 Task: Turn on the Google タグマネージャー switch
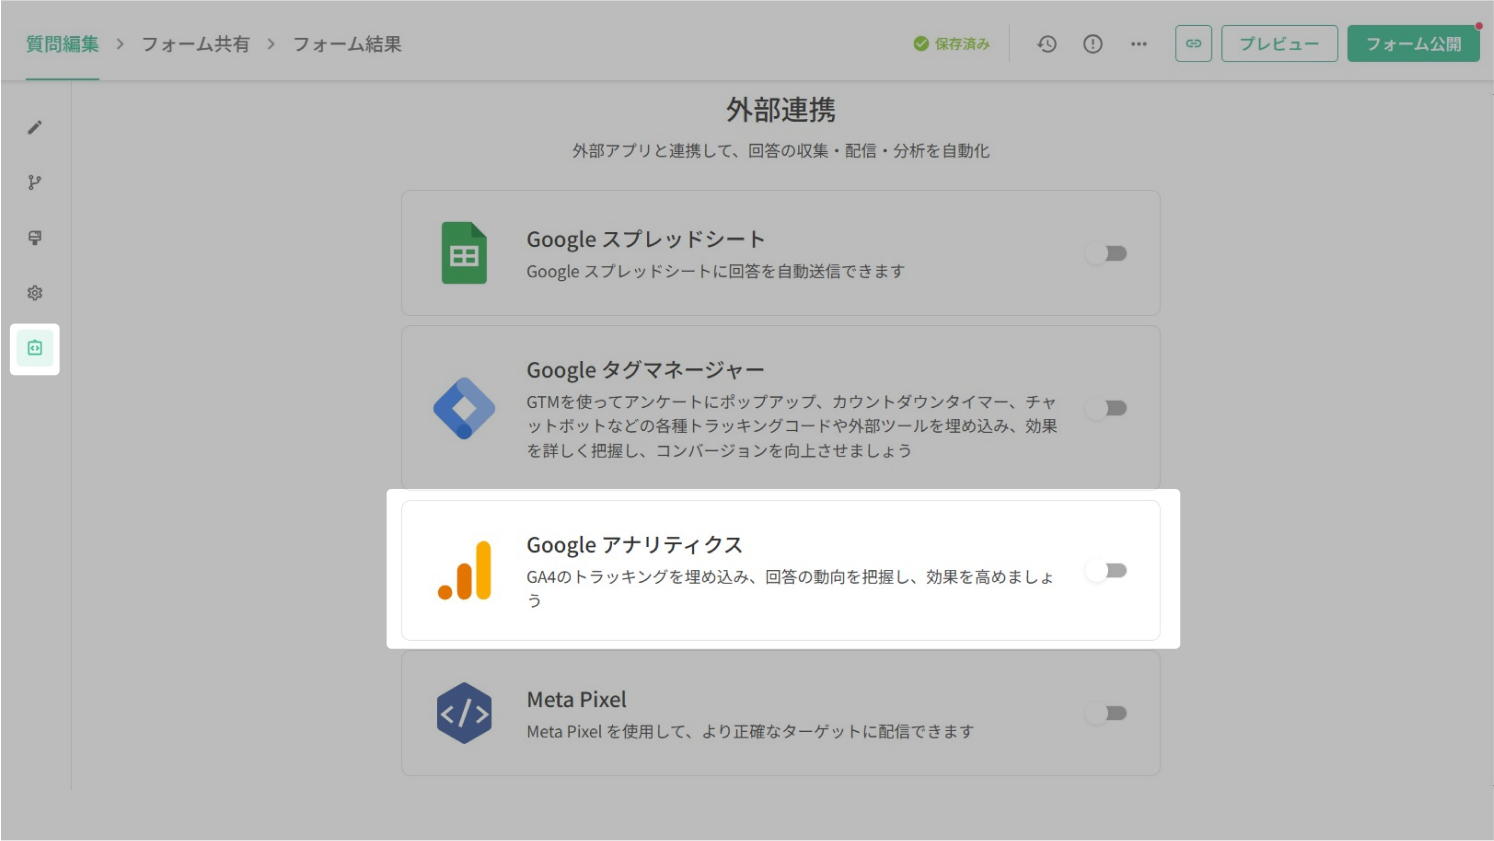[x=1107, y=408]
